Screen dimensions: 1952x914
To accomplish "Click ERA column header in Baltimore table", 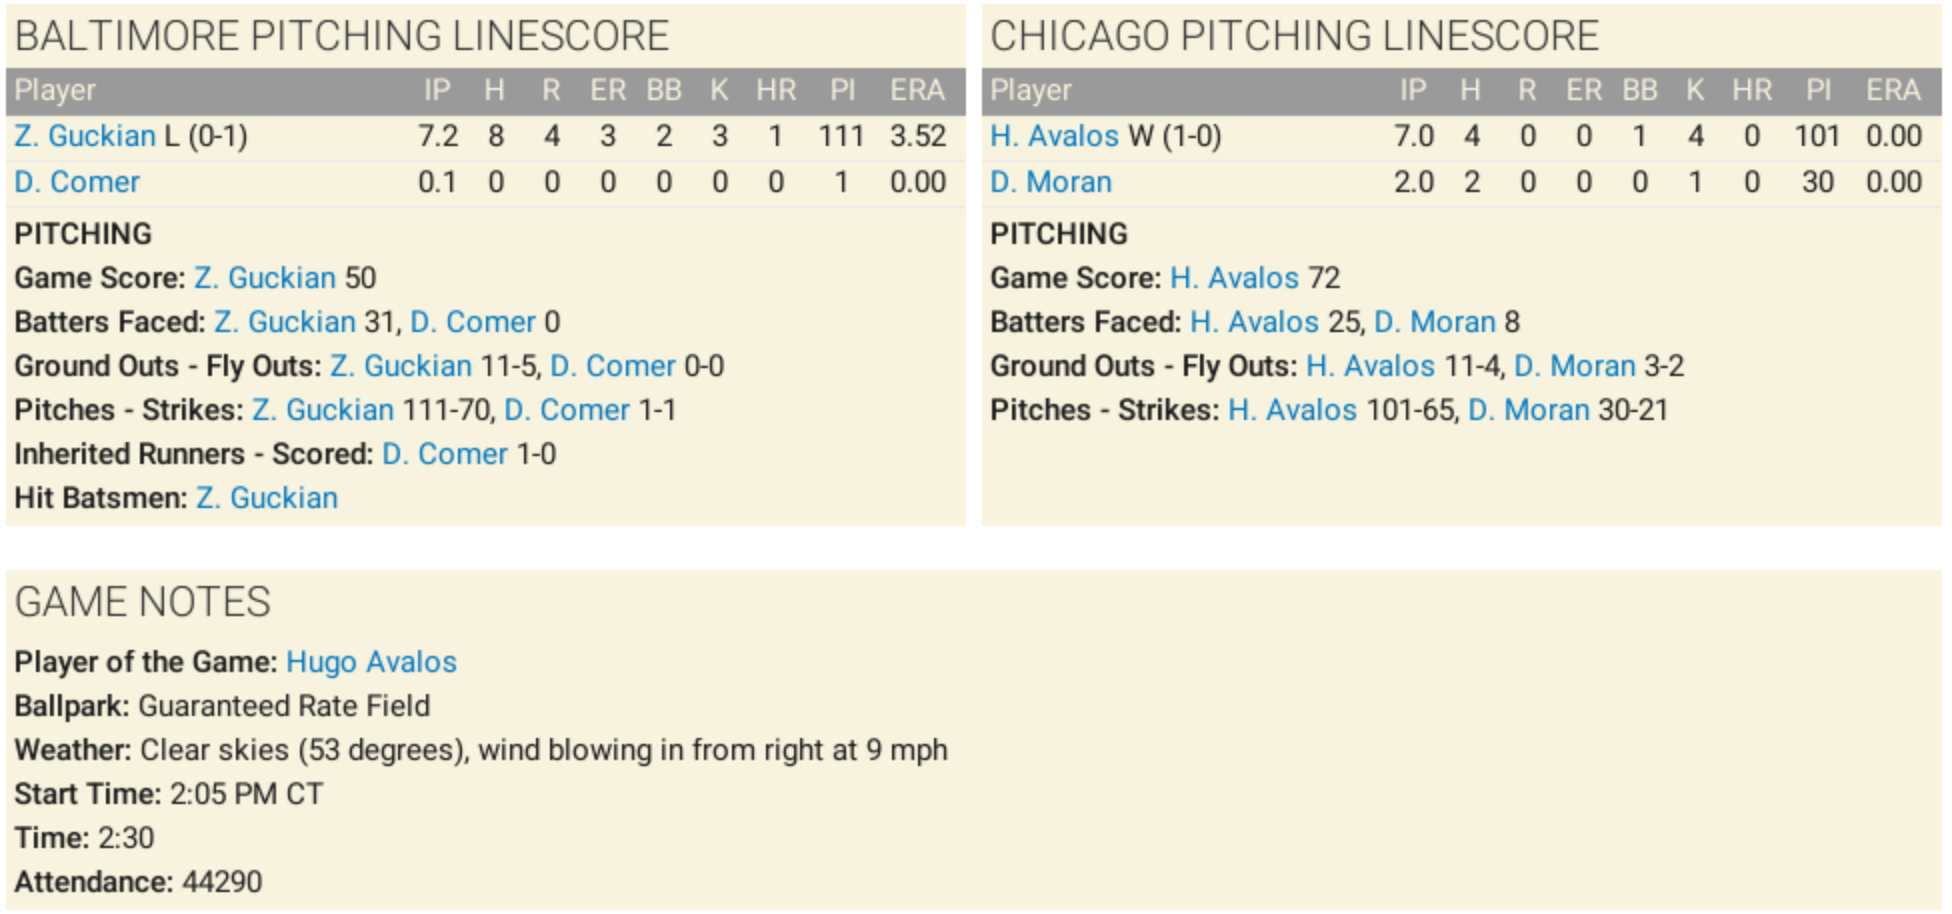I will pyautogui.click(x=917, y=90).
